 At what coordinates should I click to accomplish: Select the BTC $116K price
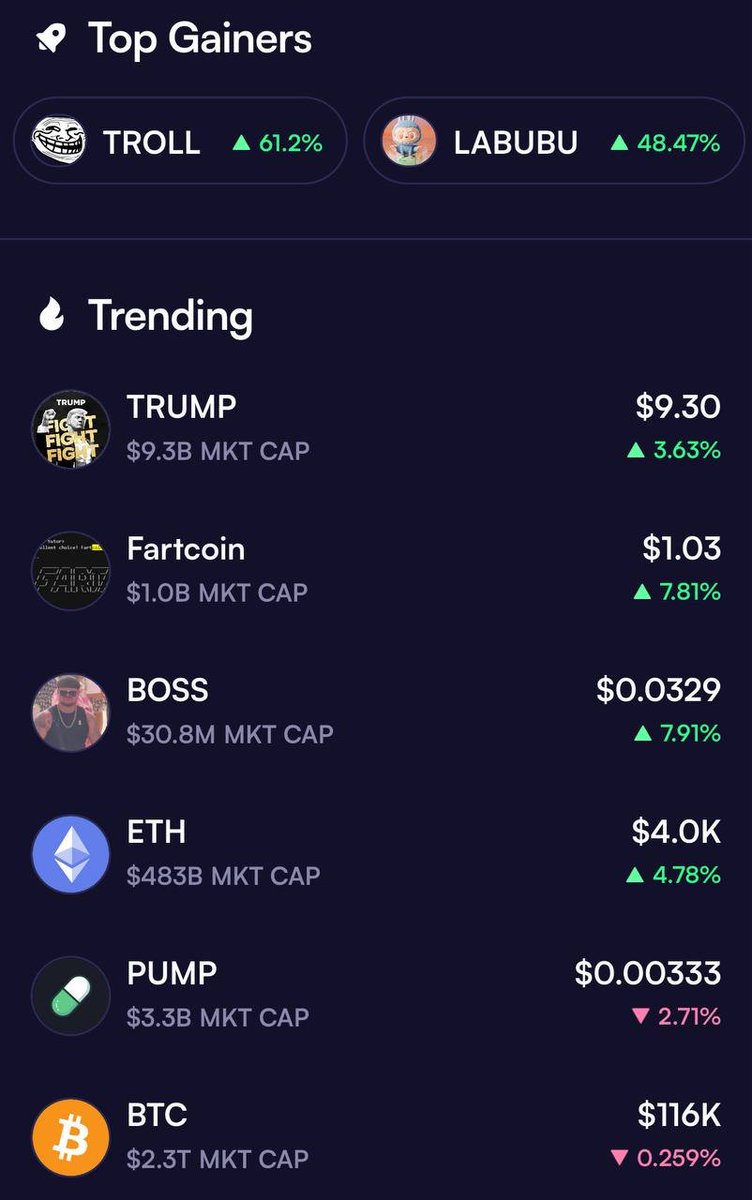click(x=679, y=1115)
